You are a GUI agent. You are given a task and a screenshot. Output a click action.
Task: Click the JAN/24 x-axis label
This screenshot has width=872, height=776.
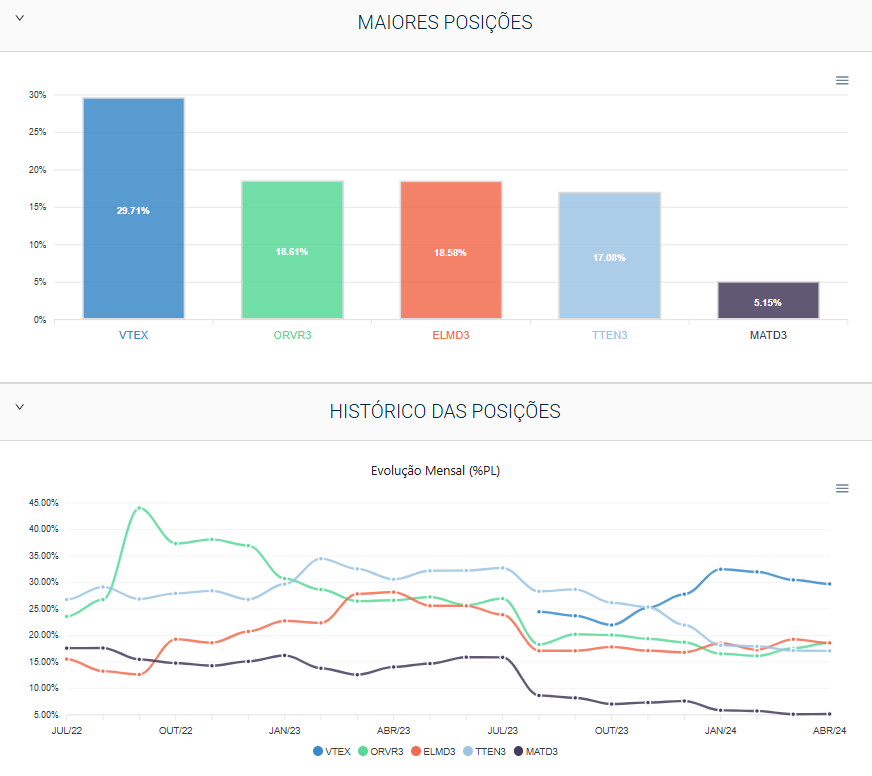(721, 731)
